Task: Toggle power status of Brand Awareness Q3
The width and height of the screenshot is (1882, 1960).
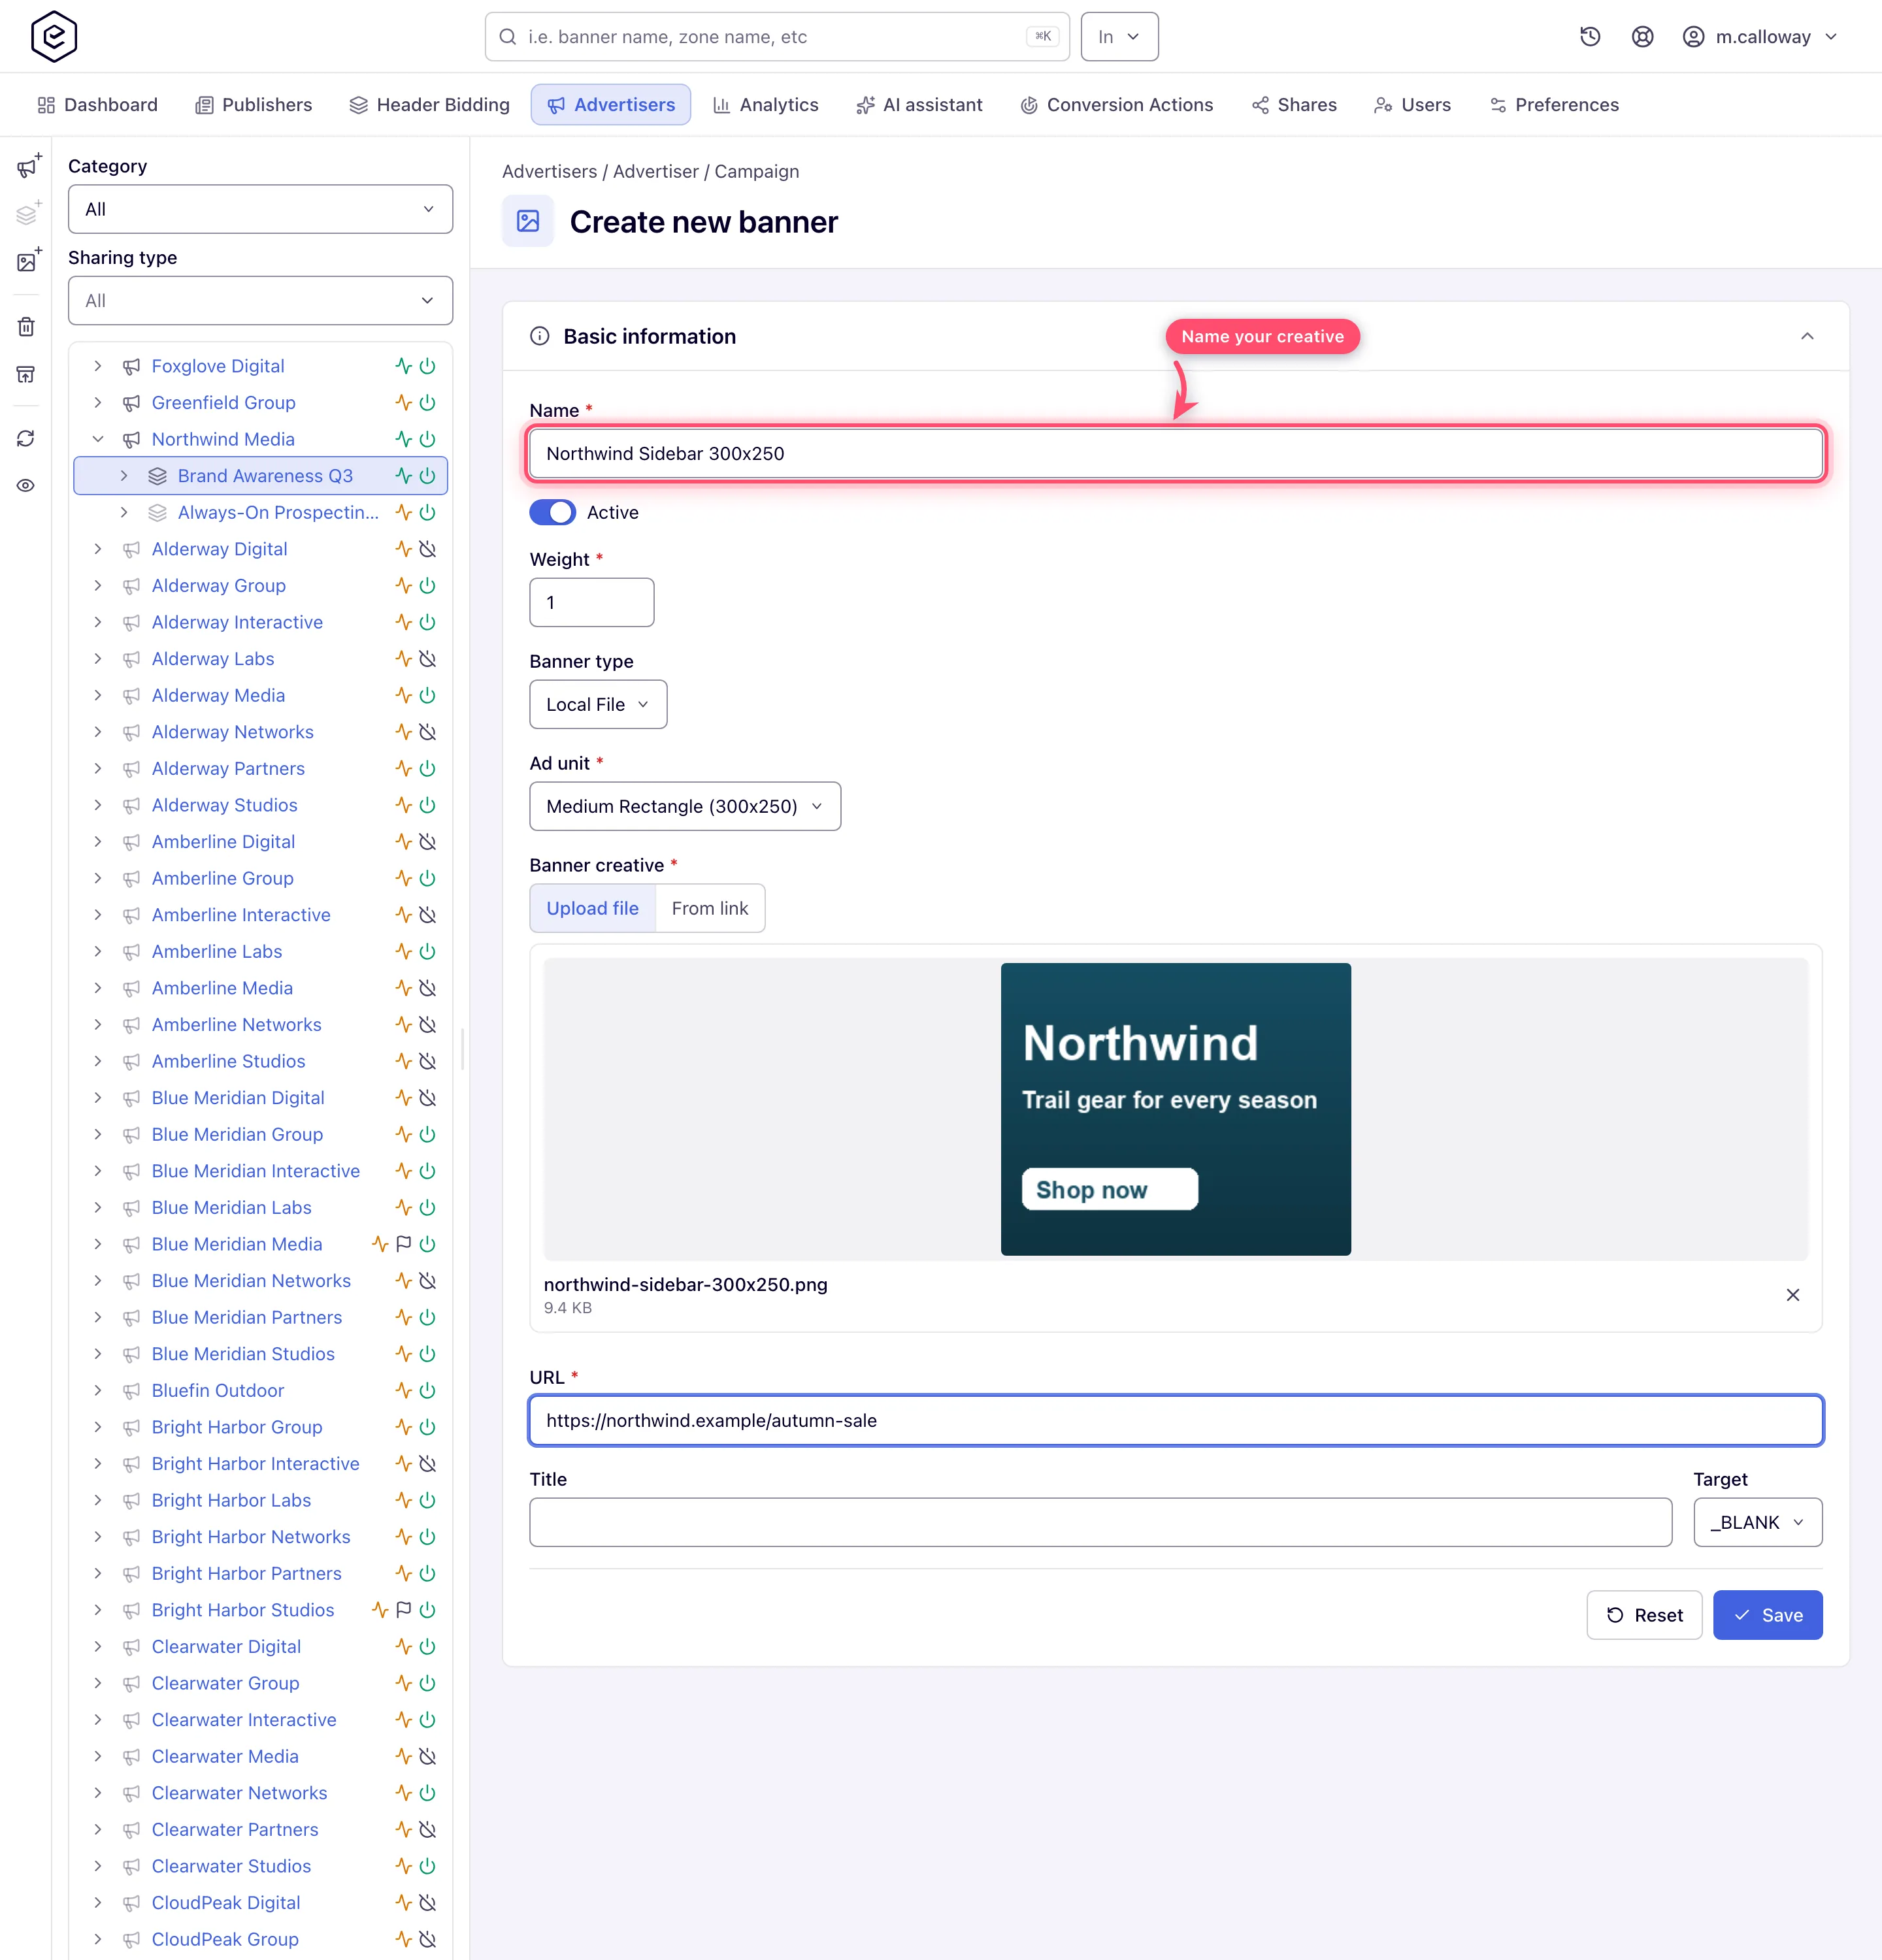Action: pyautogui.click(x=428, y=476)
